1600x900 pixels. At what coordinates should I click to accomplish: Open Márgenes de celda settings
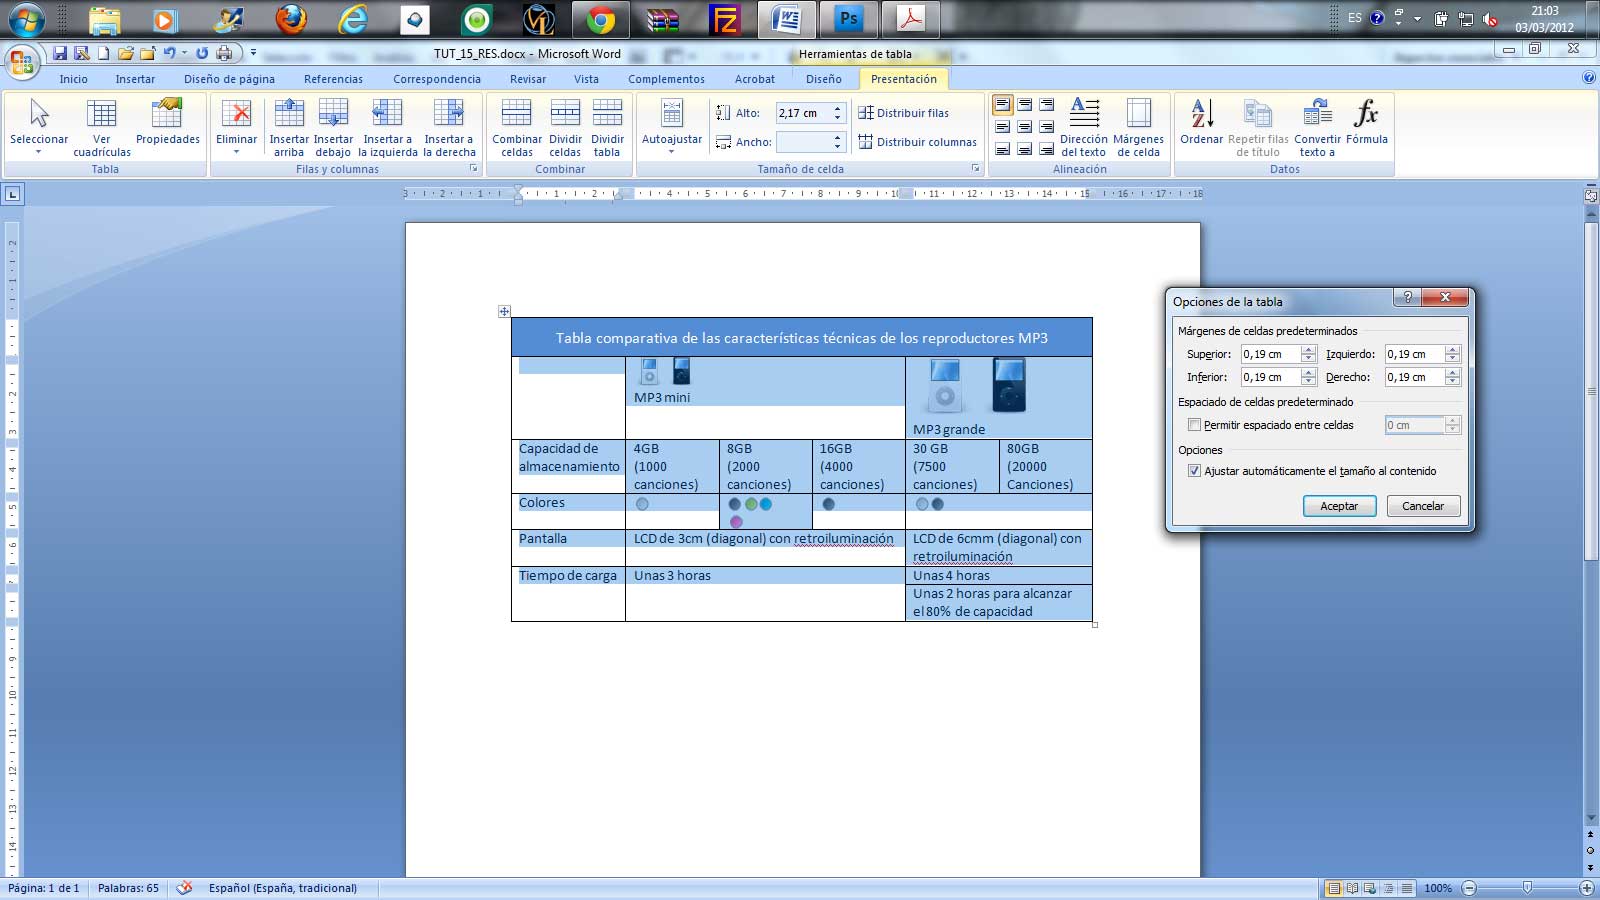click(x=1140, y=125)
